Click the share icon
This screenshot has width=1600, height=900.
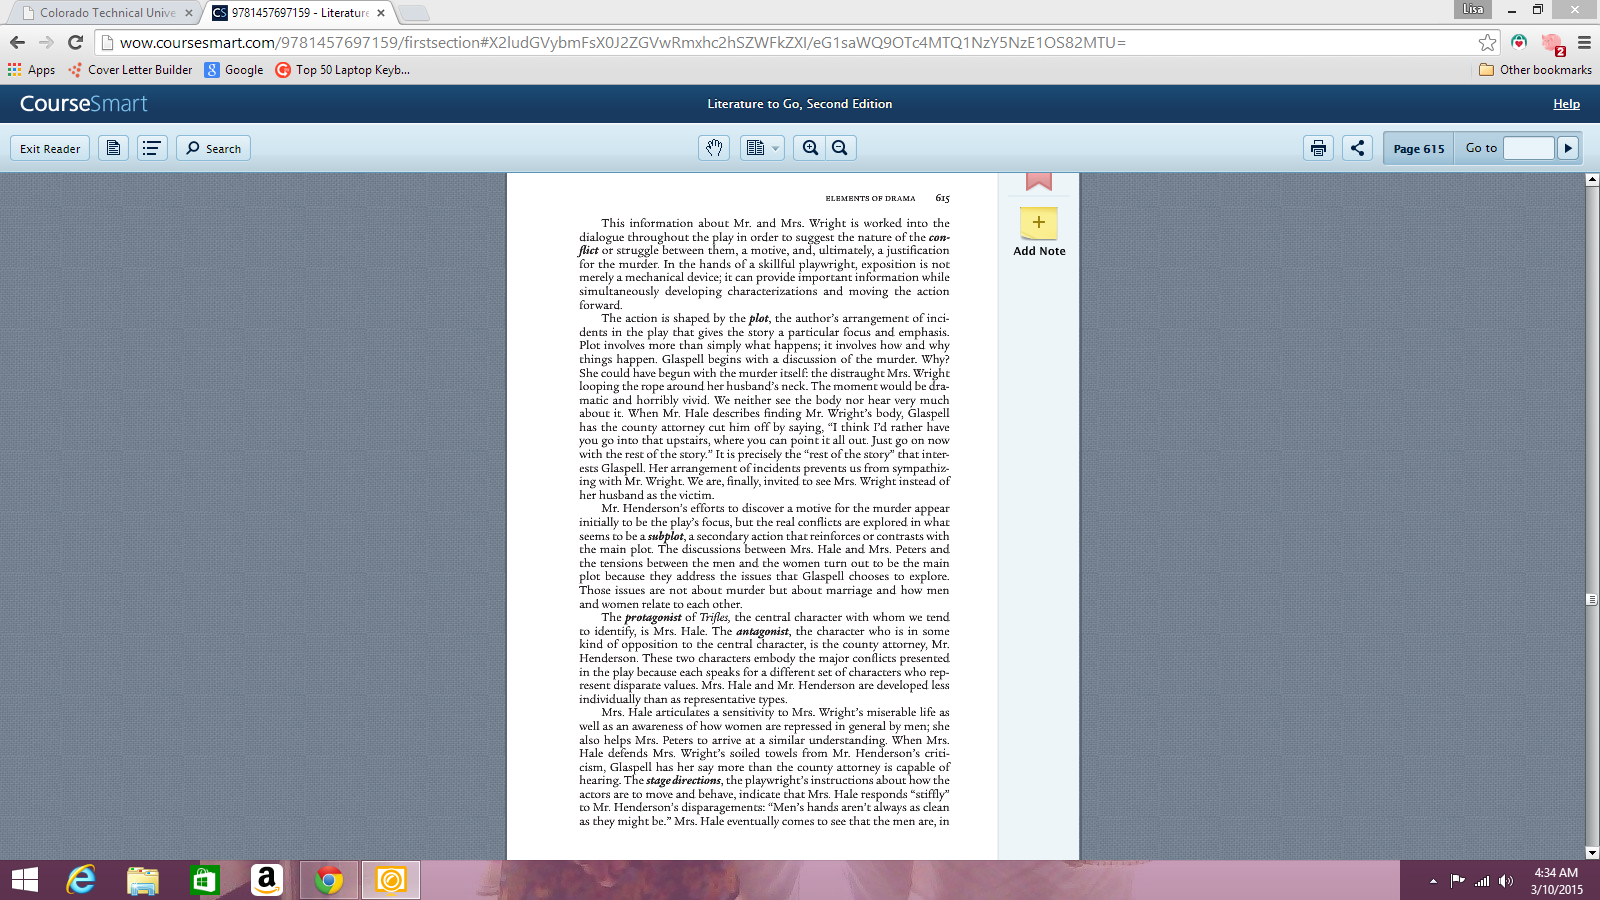tap(1357, 148)
